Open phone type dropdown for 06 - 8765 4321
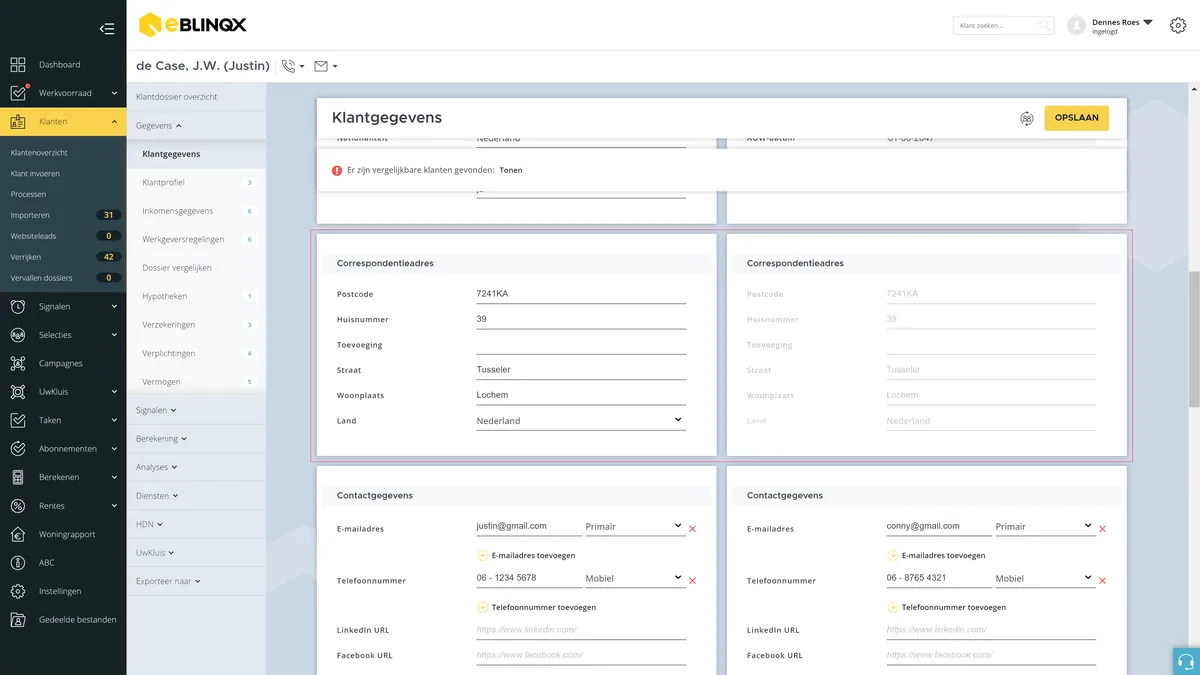The height and width of the screenshot is (675, 1200). coord(1044,578)
